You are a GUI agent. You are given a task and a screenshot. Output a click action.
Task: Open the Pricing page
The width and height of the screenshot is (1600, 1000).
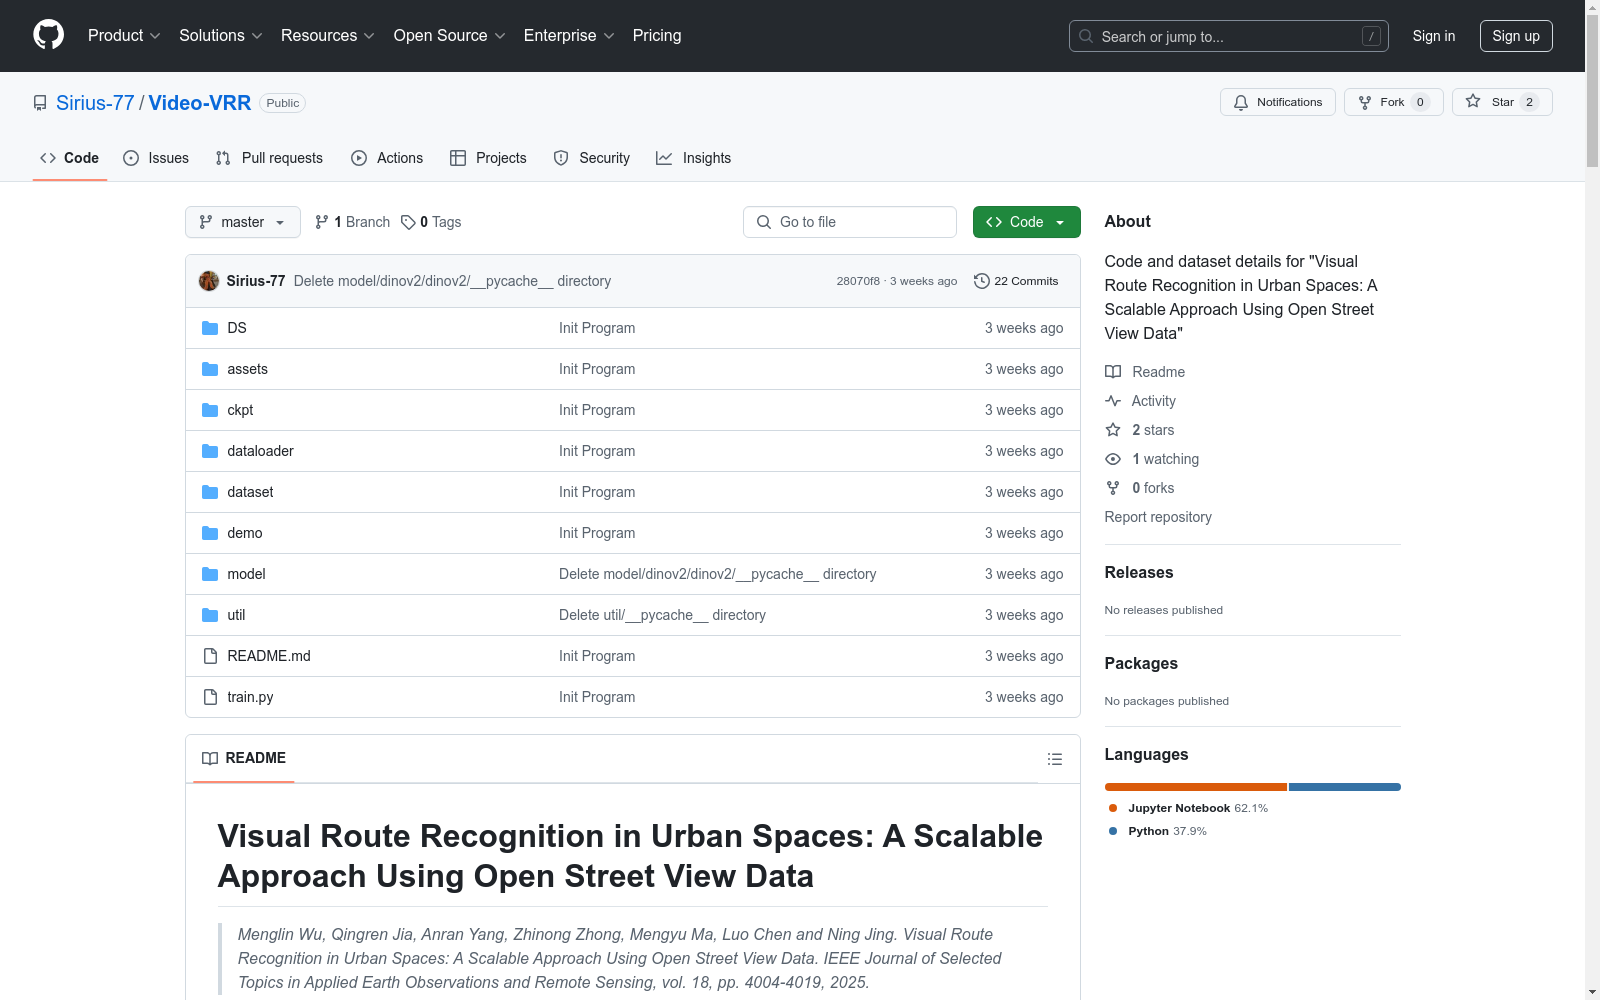657,35
